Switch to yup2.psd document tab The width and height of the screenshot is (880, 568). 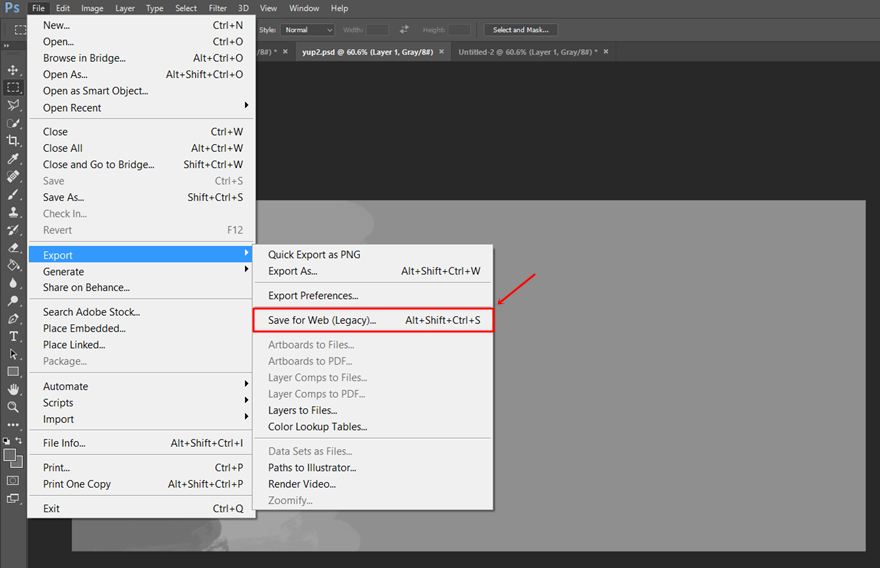coord(368,52)
